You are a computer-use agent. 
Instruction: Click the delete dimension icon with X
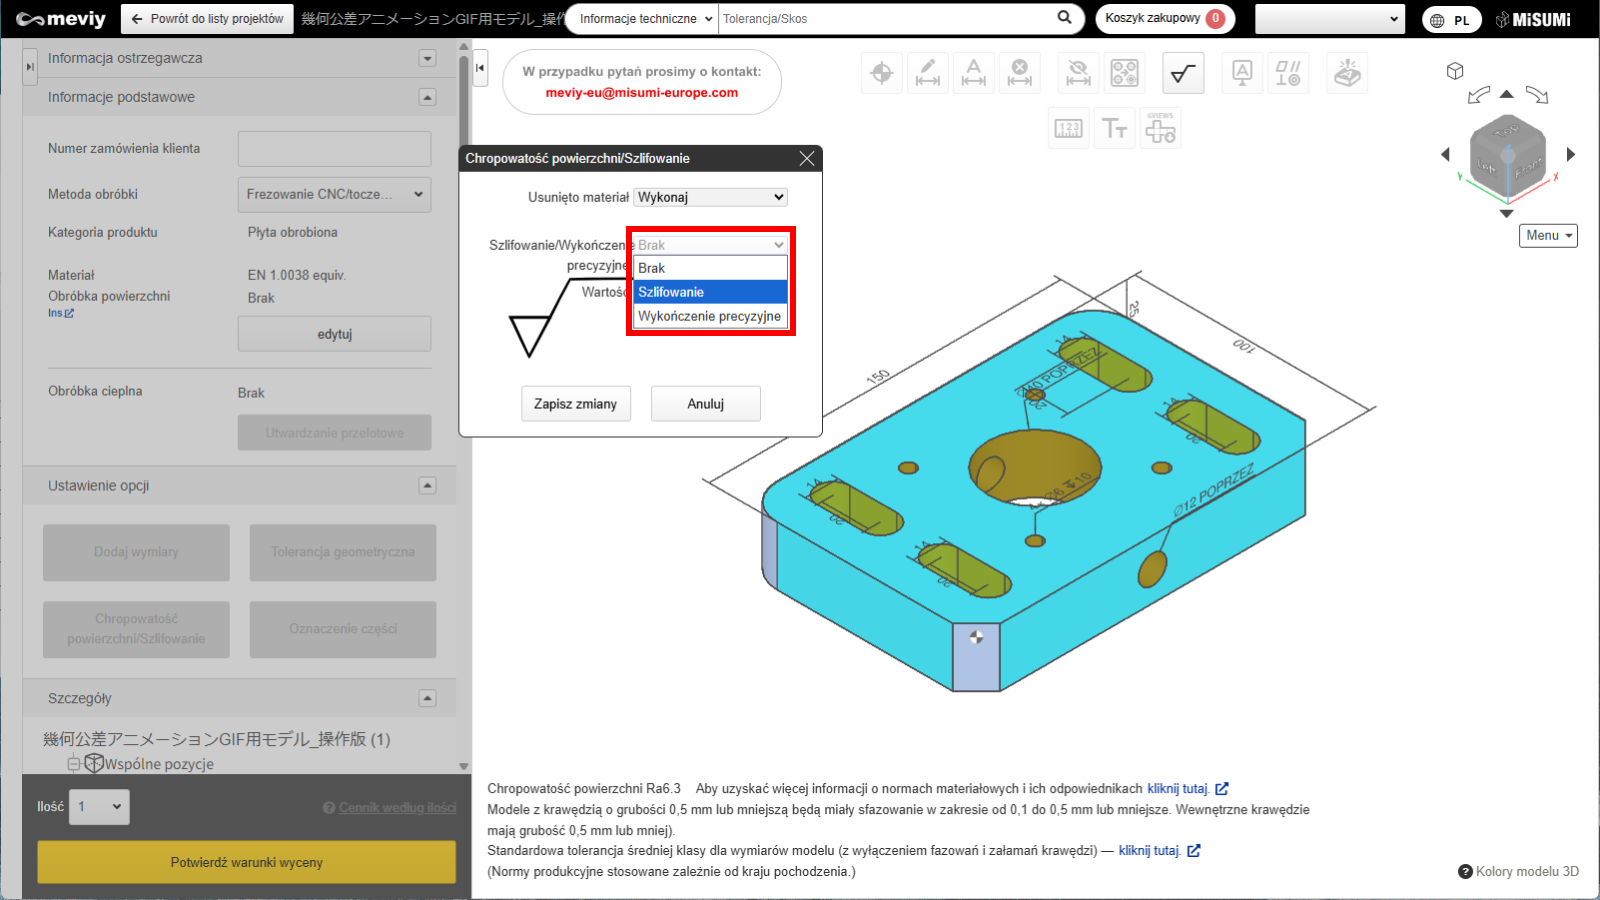1019,73
